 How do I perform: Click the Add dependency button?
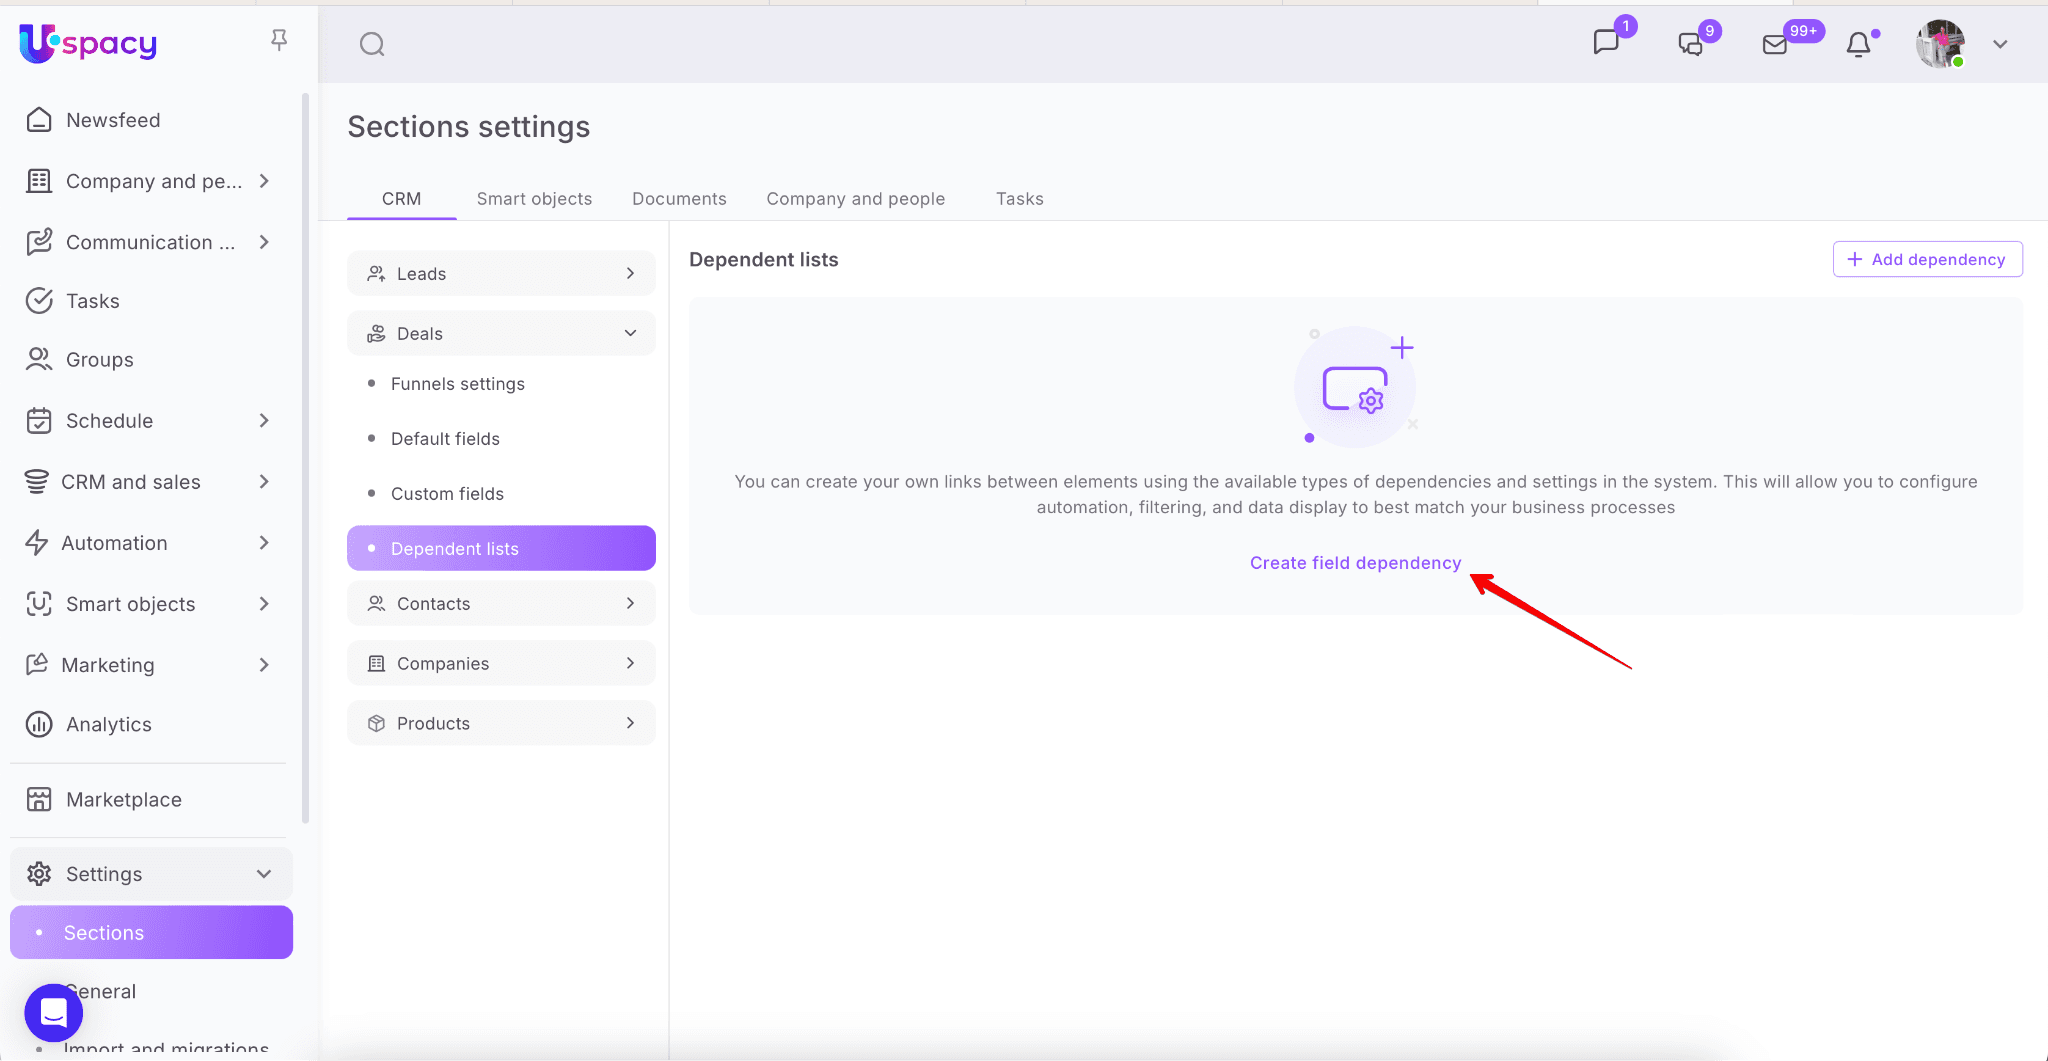(1927, 259)
